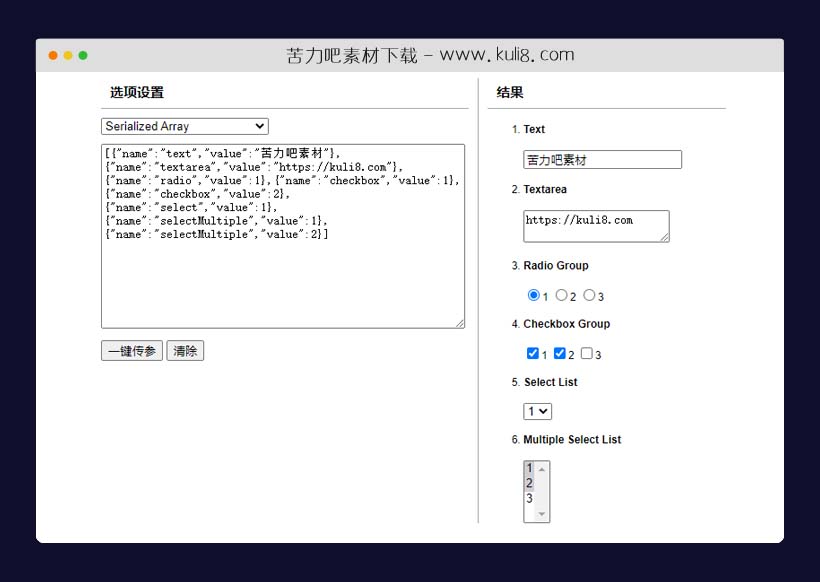This screenshot has width=820, height=582.
Task: Choose radio button option 3
Action: point(589,295)
